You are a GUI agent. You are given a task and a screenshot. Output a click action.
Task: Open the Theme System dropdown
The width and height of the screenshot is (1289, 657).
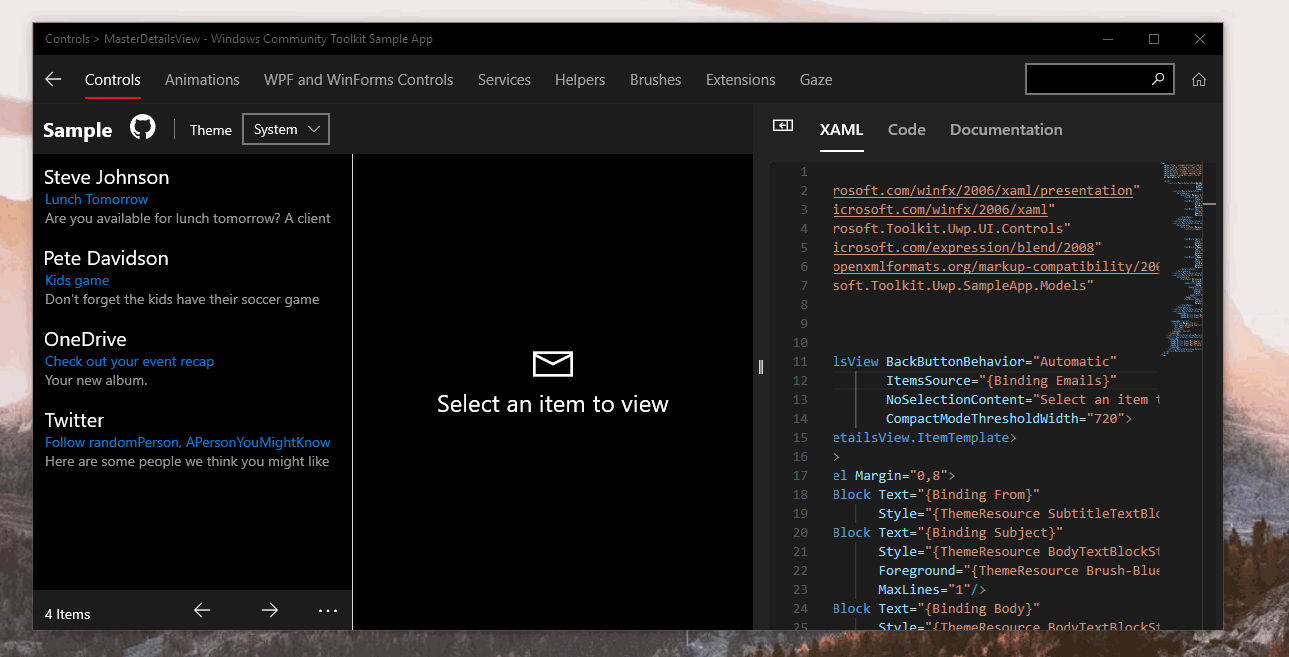click(x=286, y=129)
